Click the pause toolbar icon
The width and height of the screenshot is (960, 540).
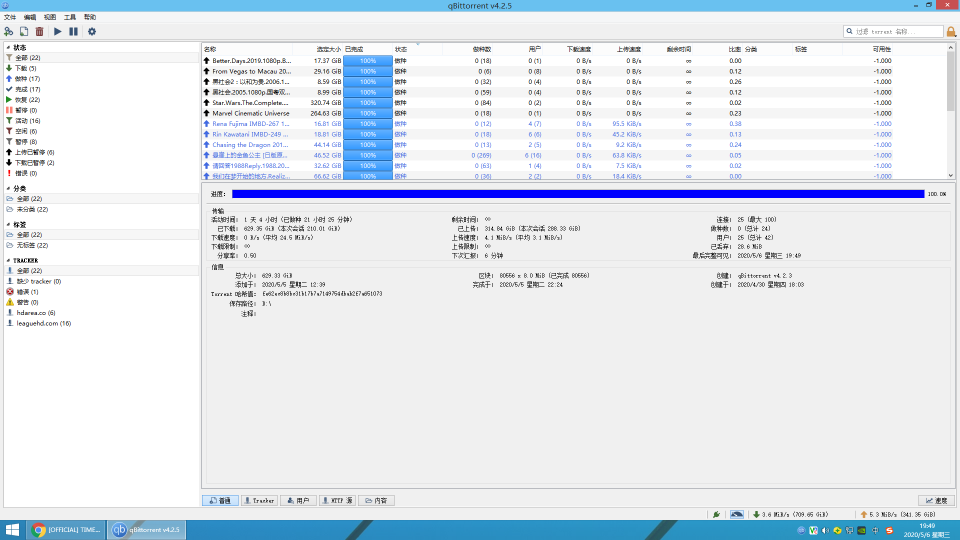point(73,31)
